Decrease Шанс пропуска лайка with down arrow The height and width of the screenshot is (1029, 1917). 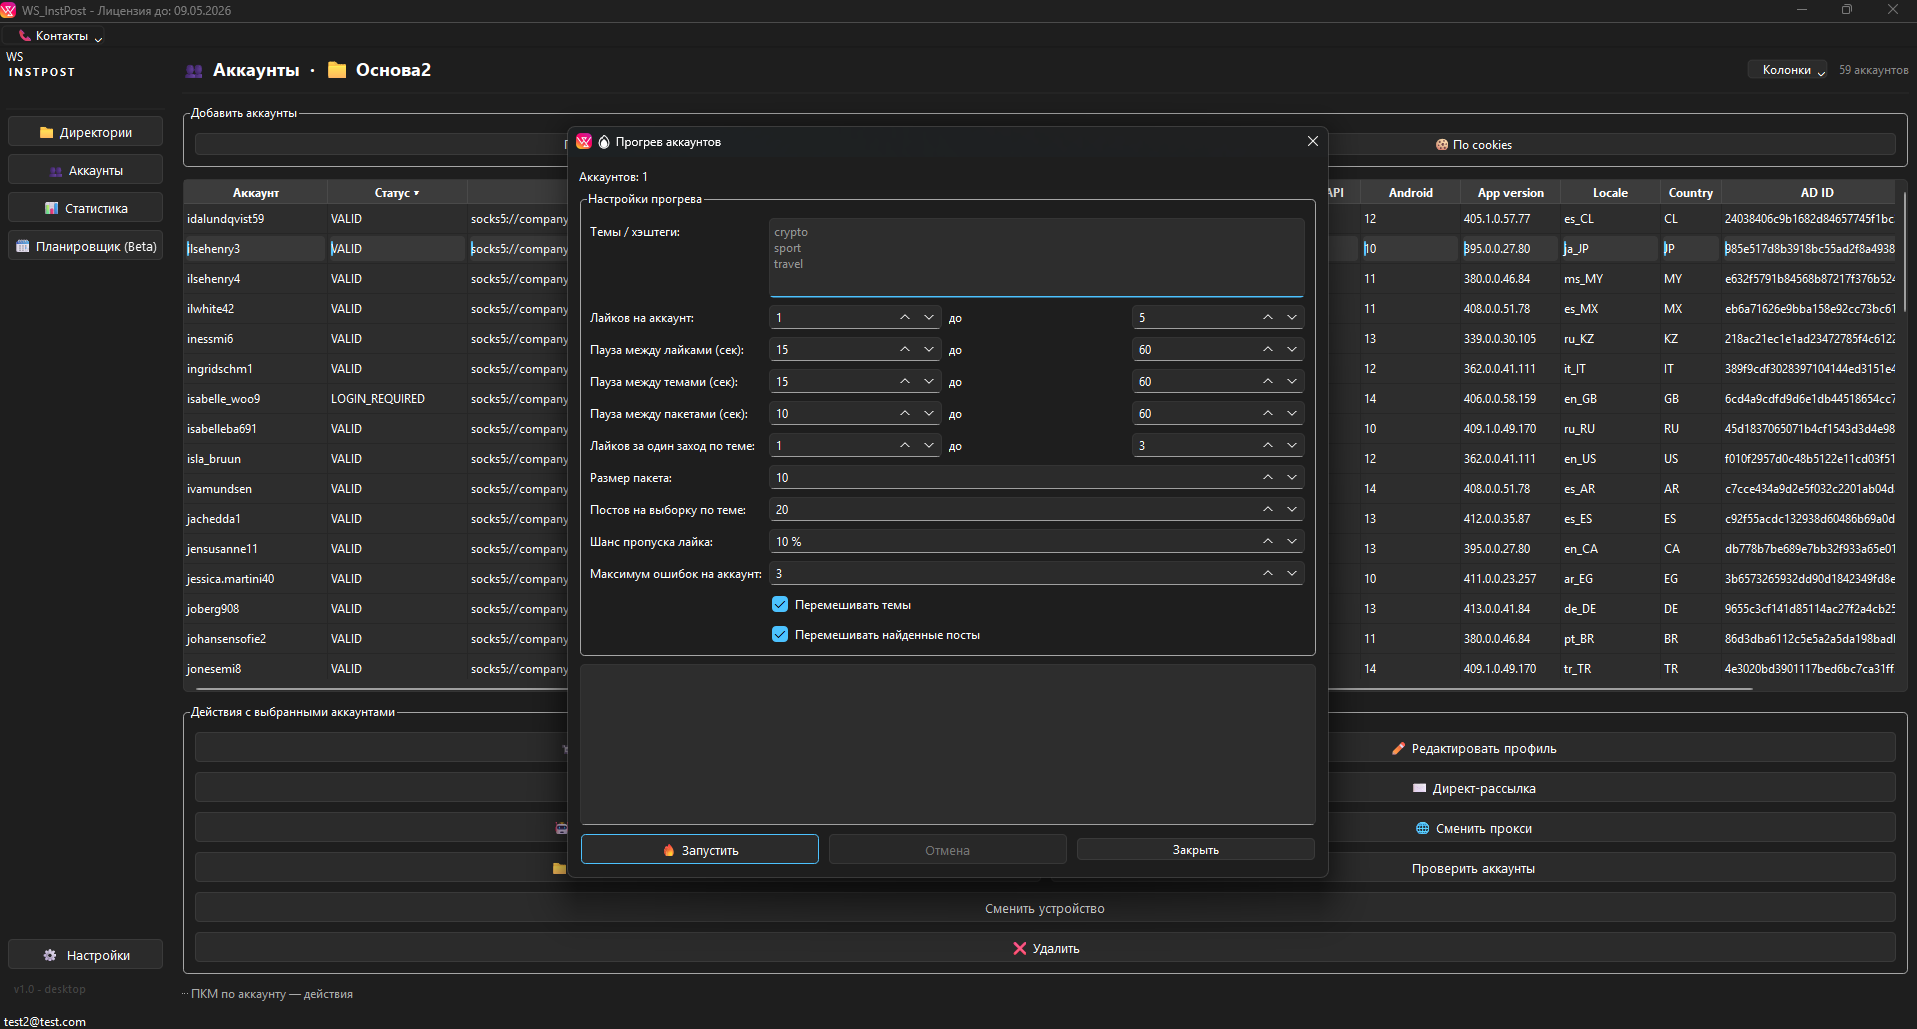(x=1291, y=542)
